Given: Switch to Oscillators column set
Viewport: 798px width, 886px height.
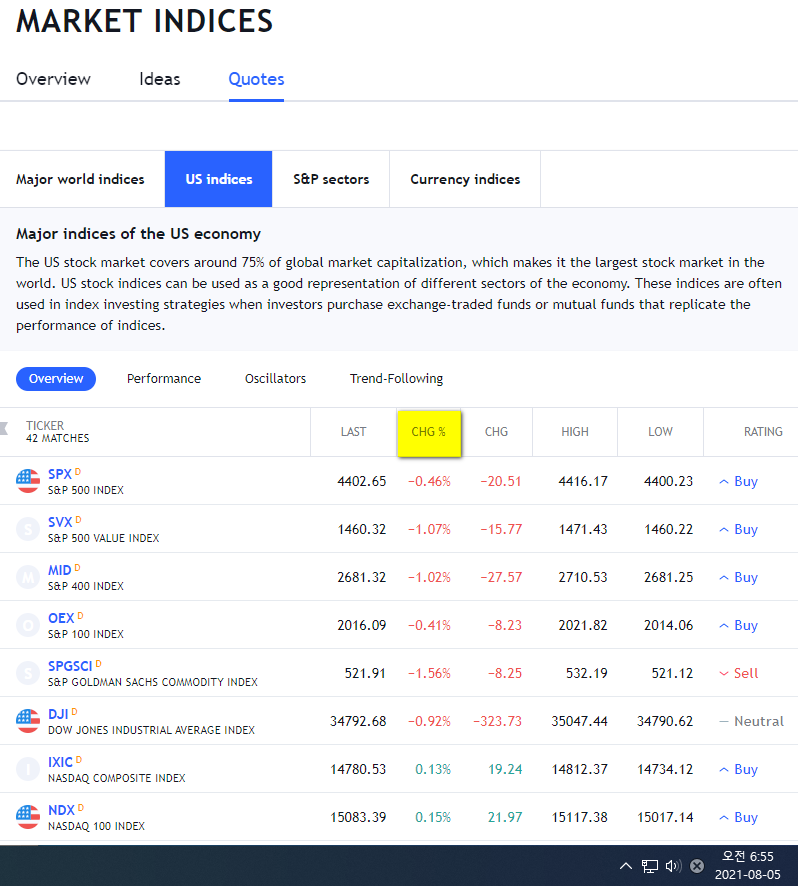Looking at the screenshot, I should click(x=275, y=379).
